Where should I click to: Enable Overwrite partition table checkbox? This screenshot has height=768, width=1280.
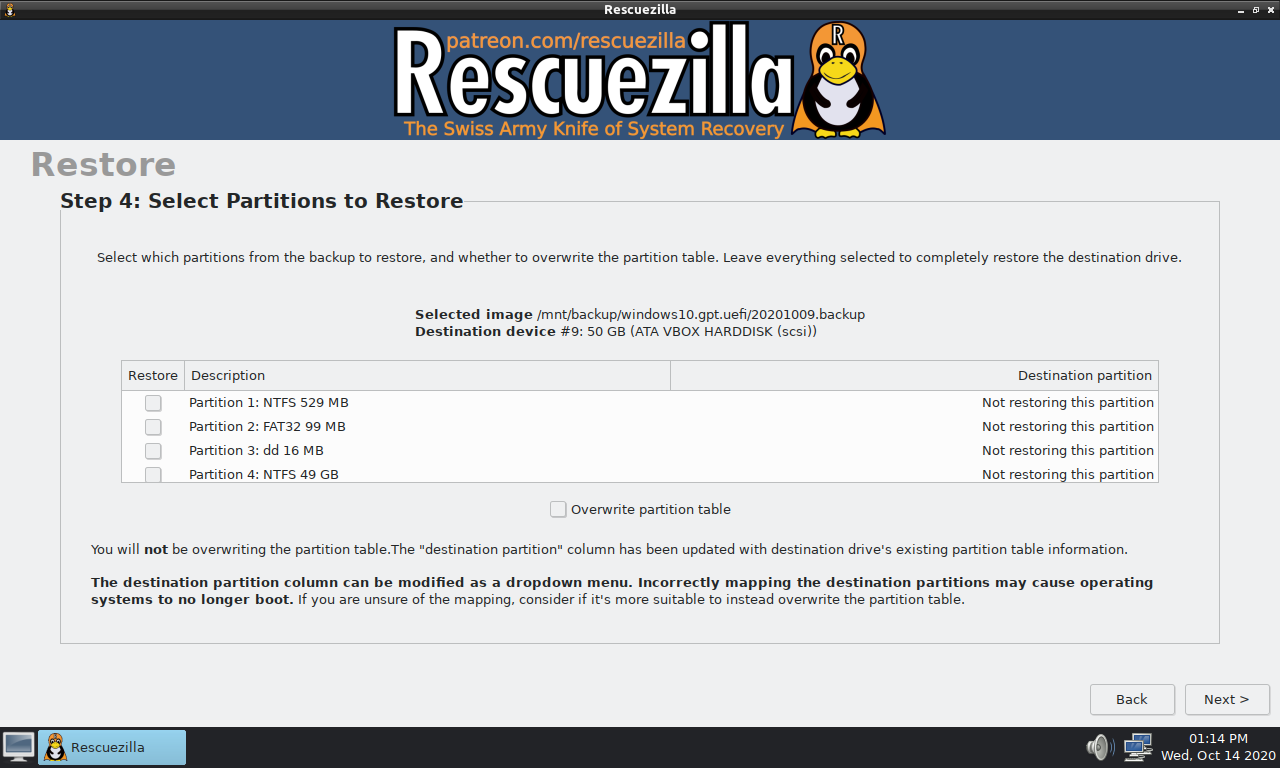click(x=558, y=509)
